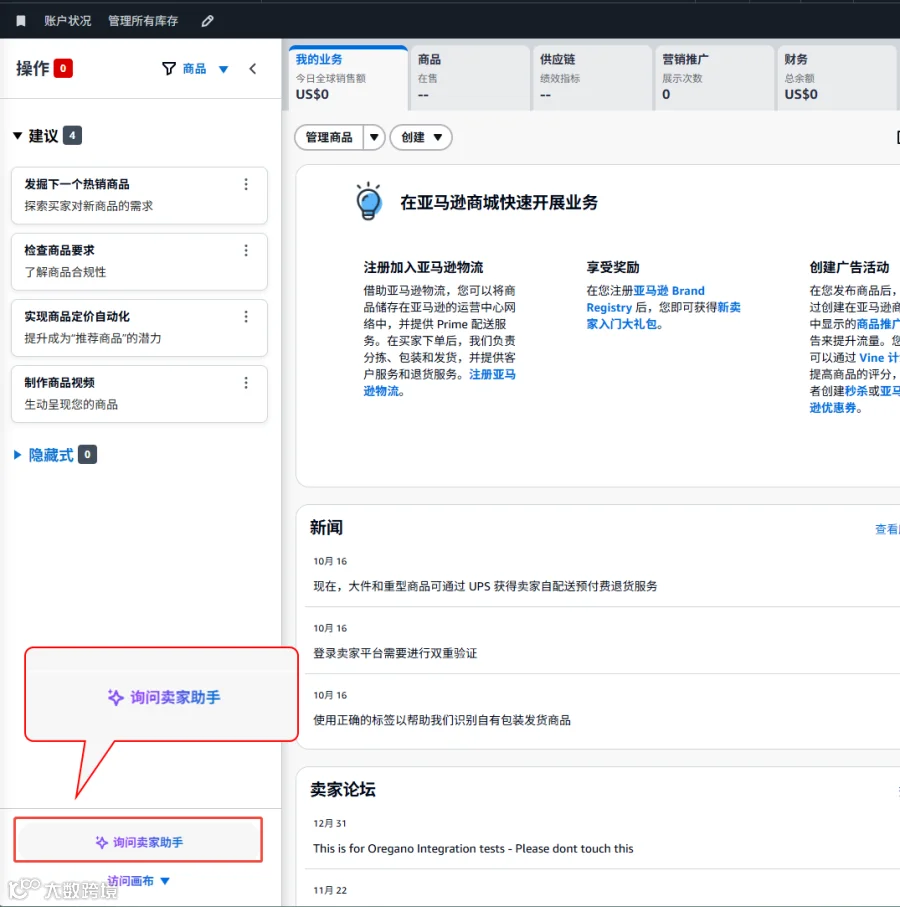Click the 询问卖家助手 button at bottom
The width and height of the screenshot is (900, 907).
pos(138,842)
